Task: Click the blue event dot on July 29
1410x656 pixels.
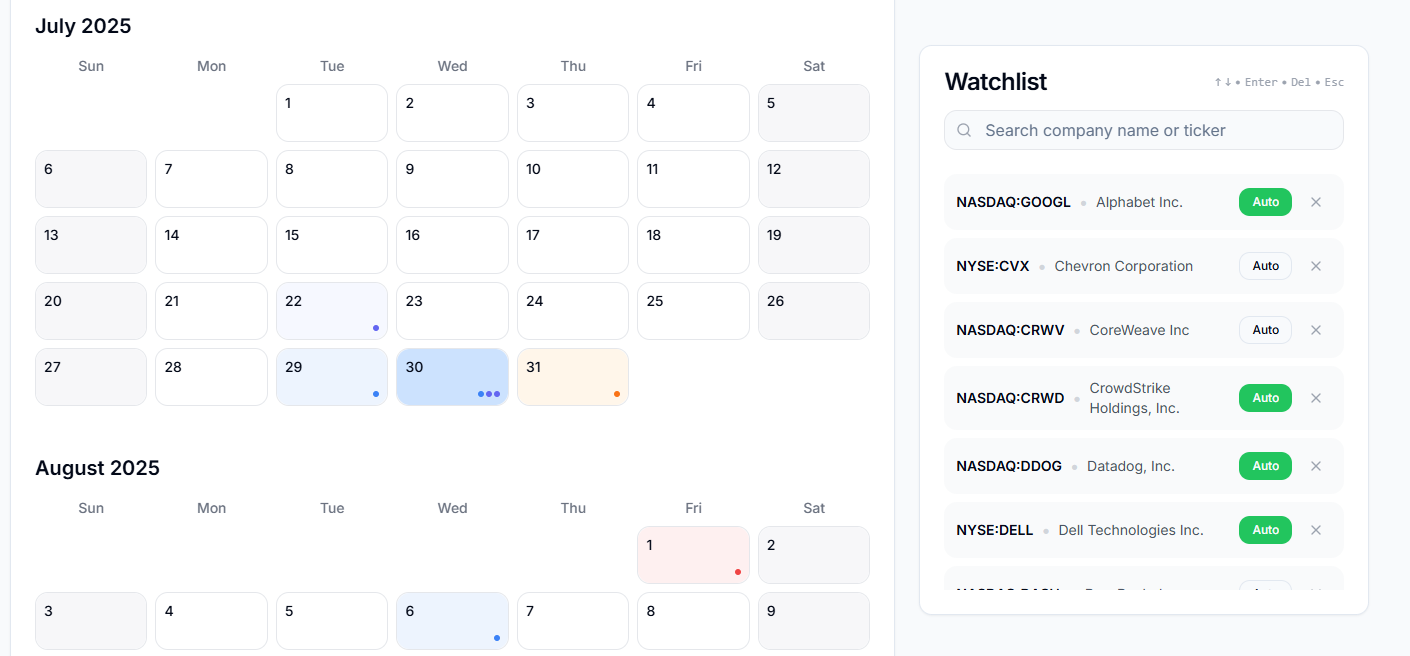Action: tap(376, 394)
